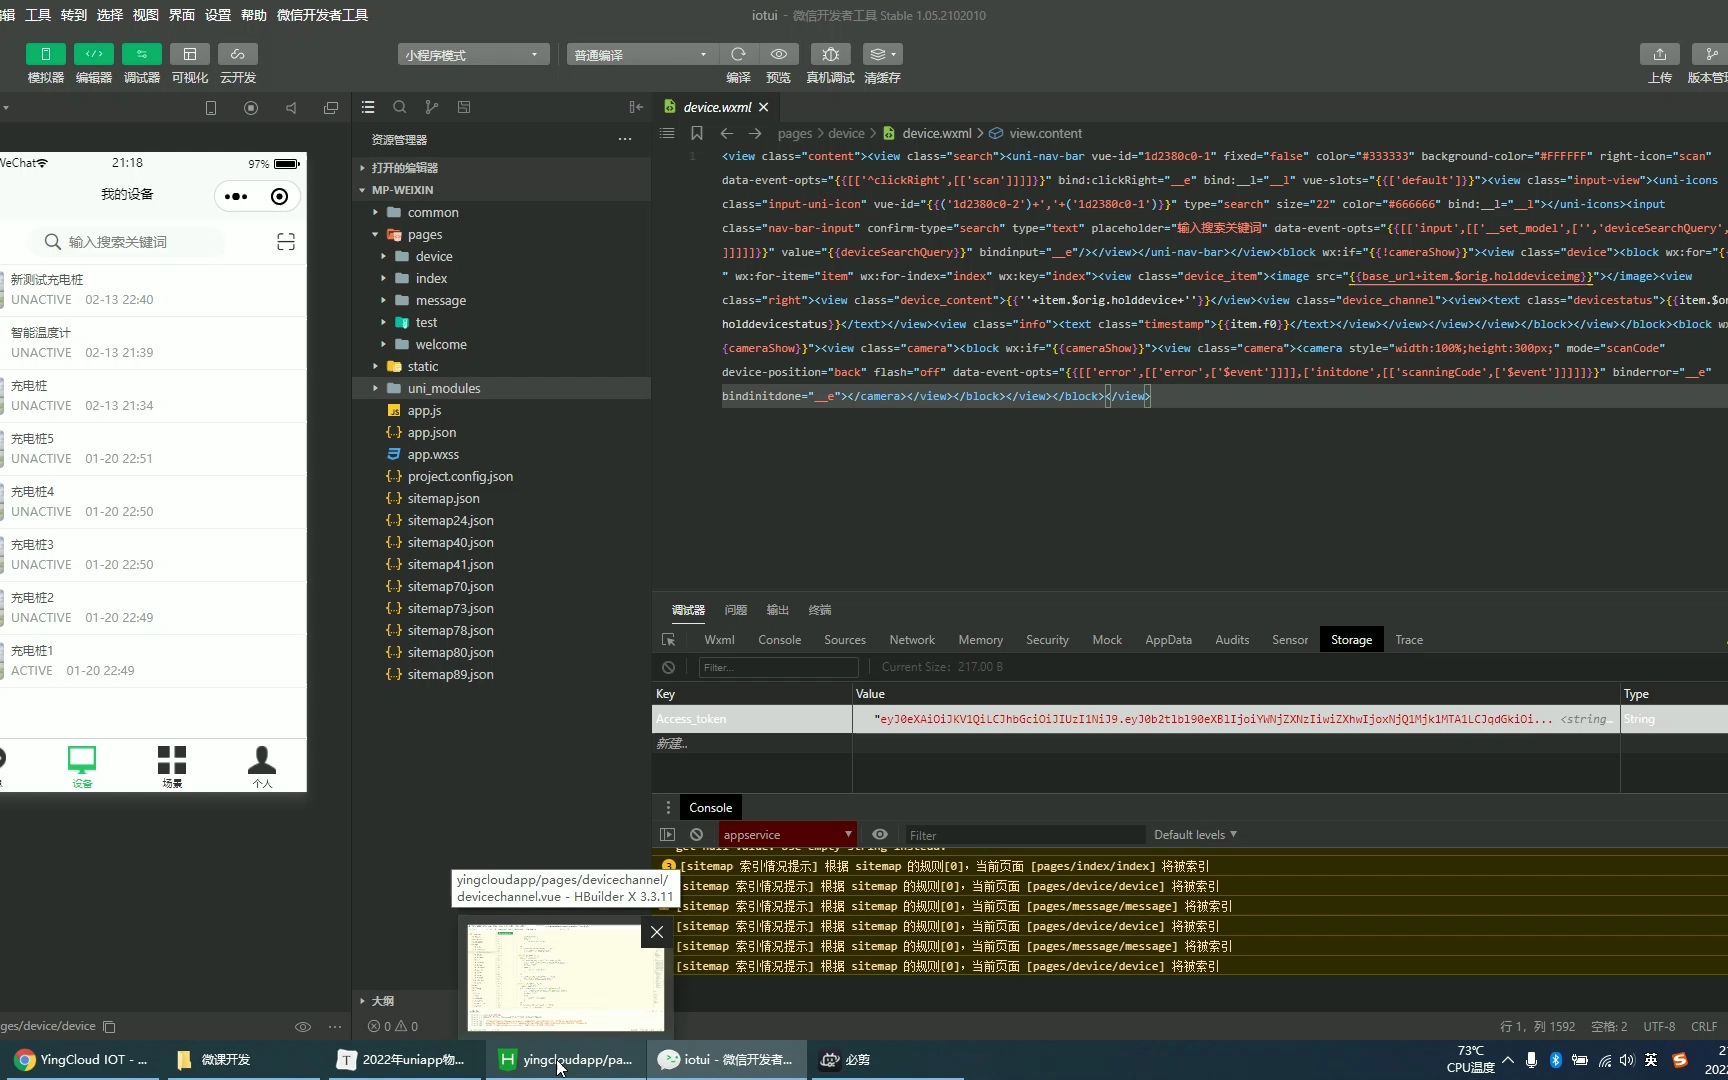Click the simulator record/stop circle icon
This screenshot has height=1080, width=1728.
251,108
